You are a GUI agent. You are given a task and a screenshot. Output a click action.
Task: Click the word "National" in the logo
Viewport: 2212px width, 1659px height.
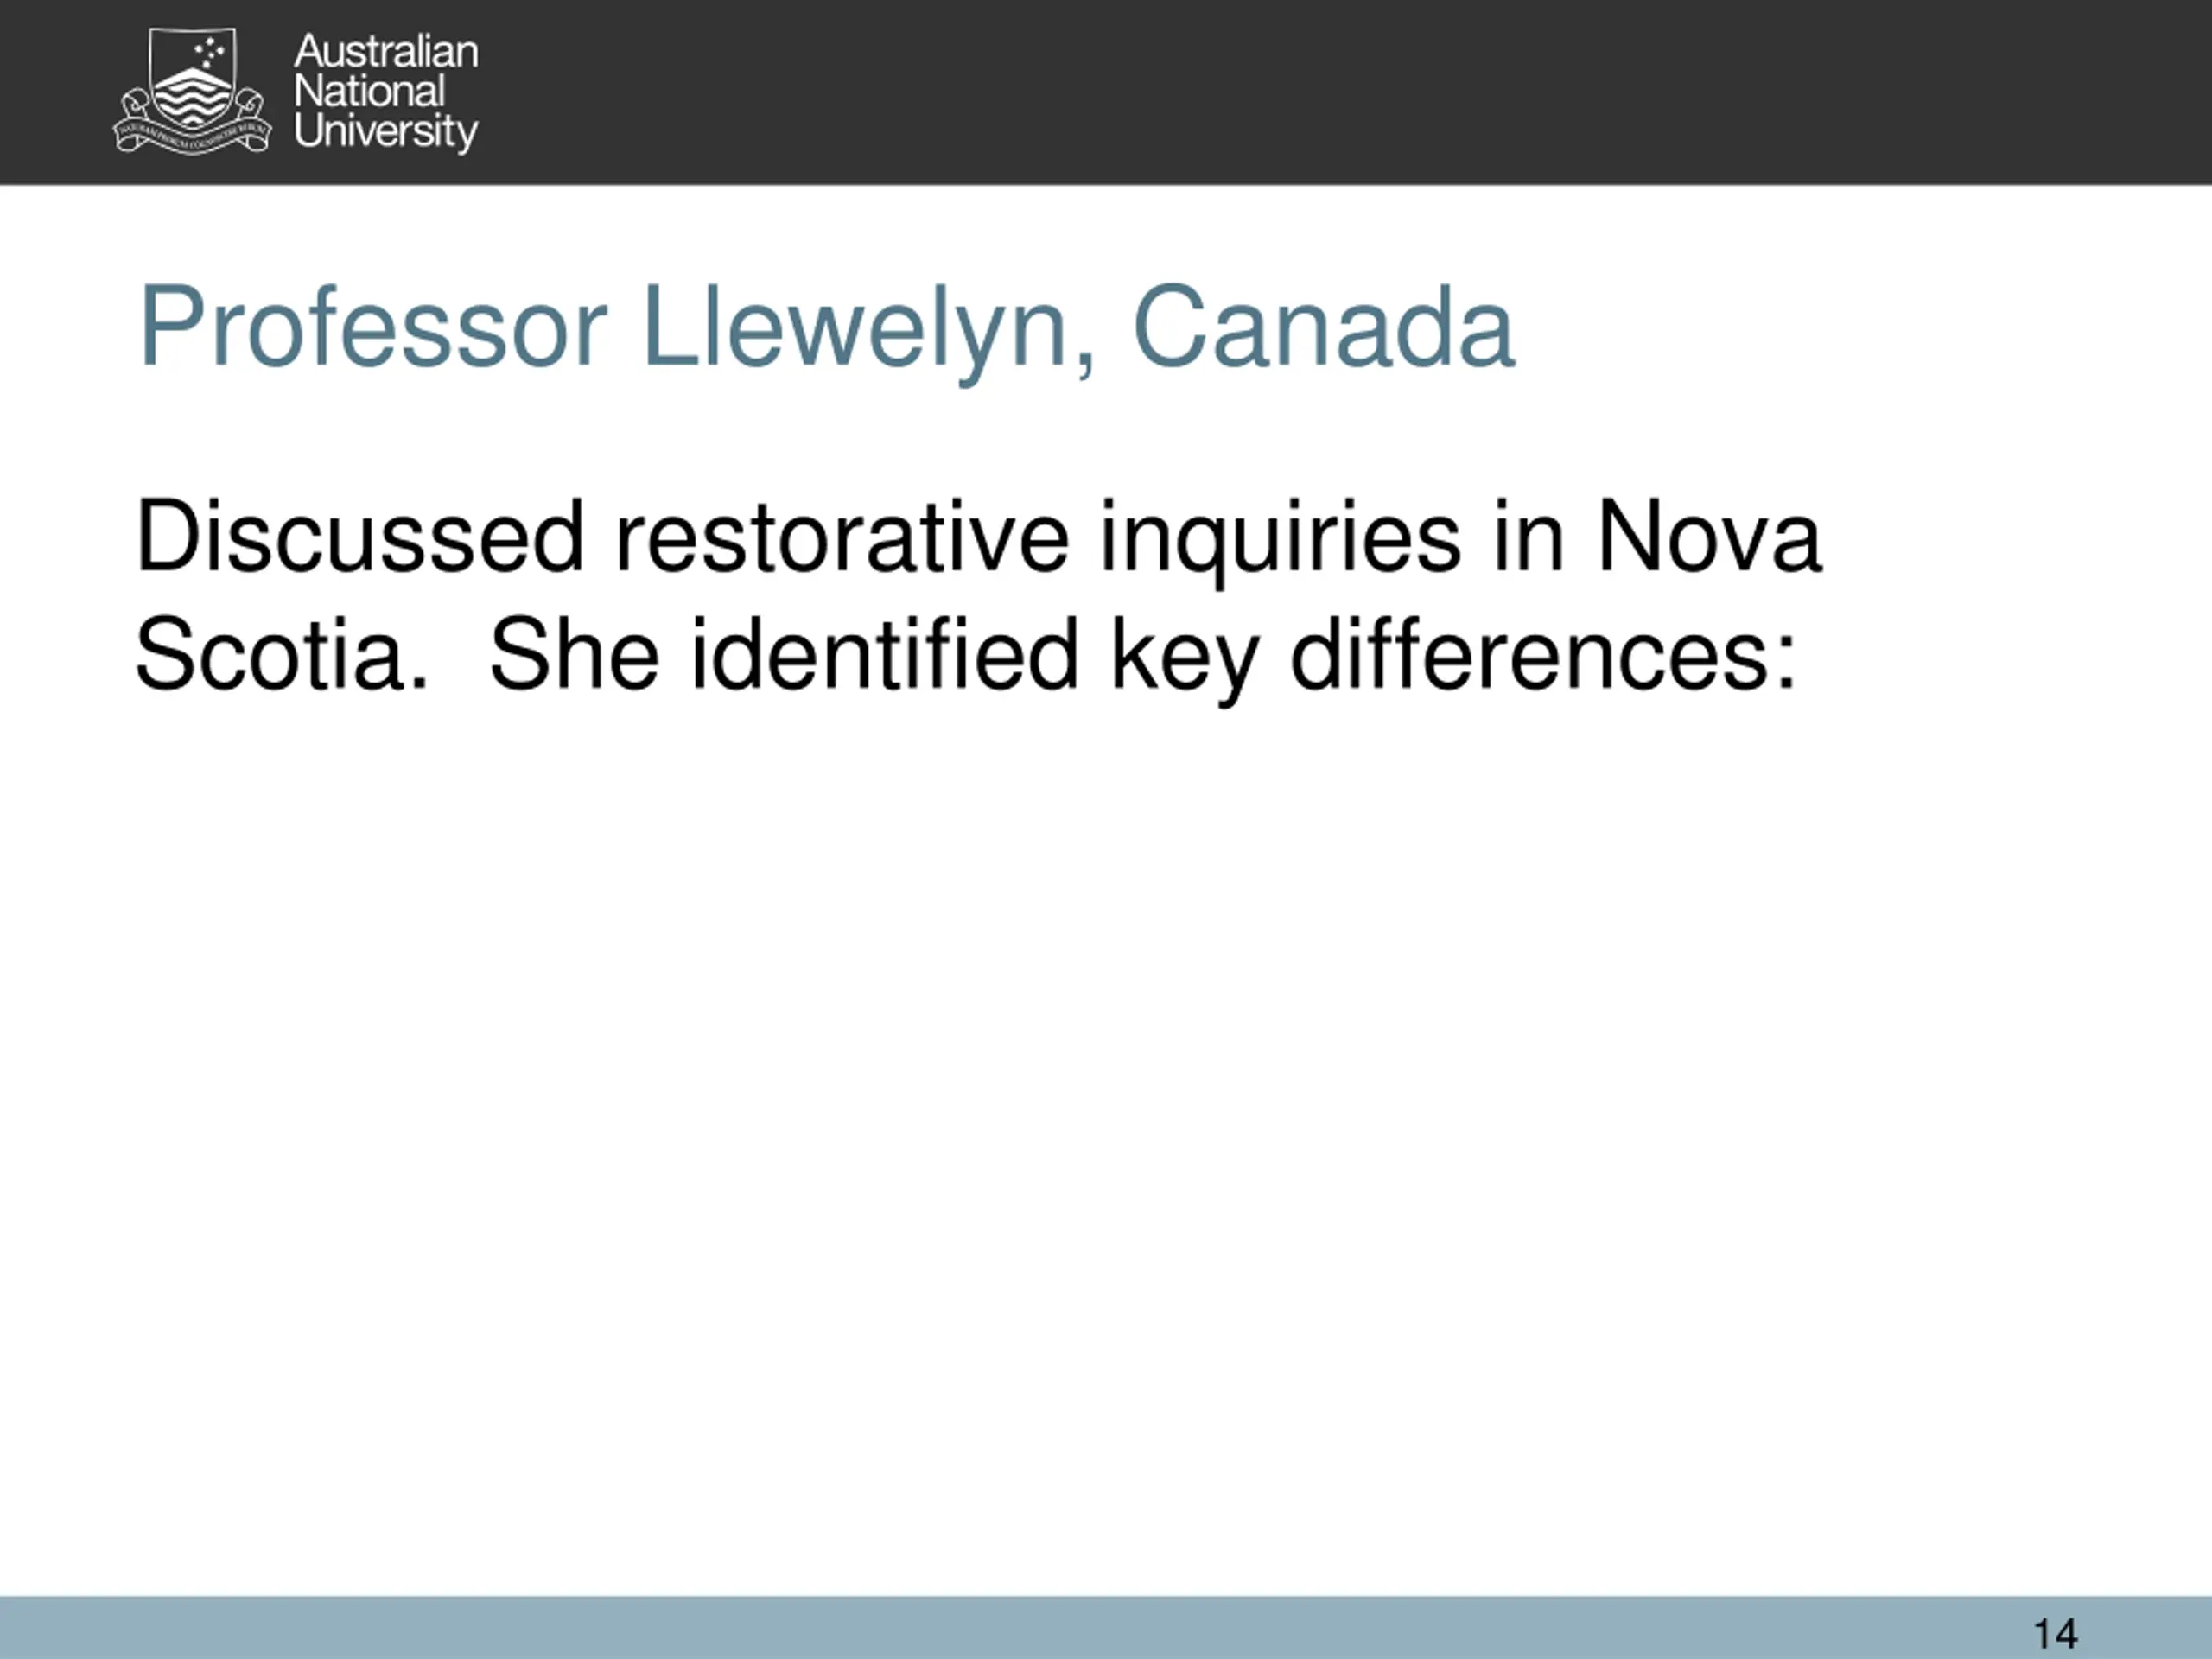[x=369, y=92]
